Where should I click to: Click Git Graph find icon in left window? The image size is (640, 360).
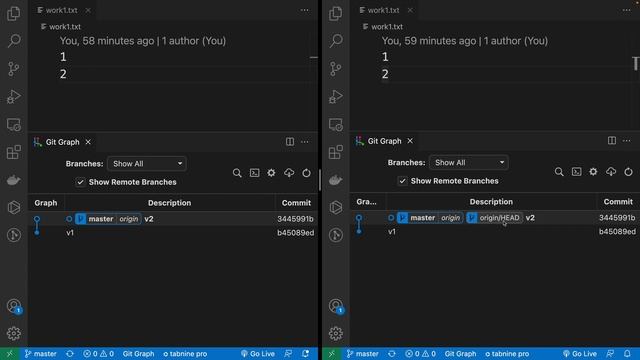237,173
